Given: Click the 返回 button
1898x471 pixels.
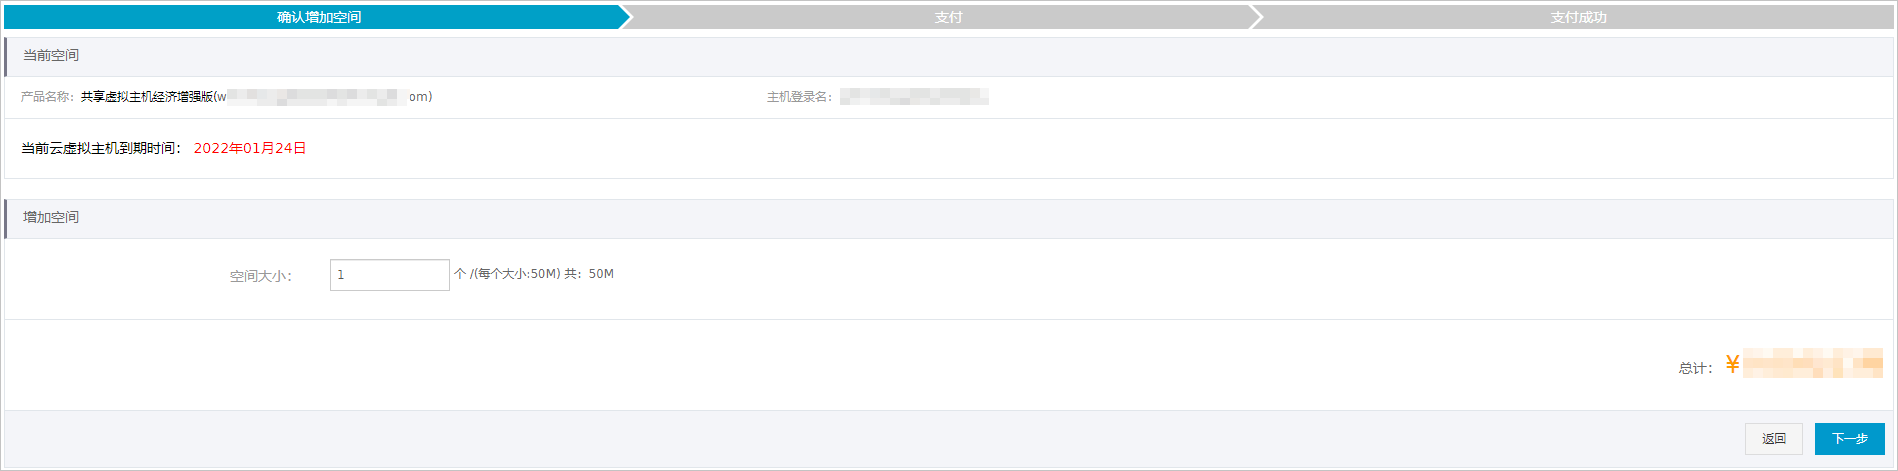Looking at the screenshot, I should coord(1774,439).
